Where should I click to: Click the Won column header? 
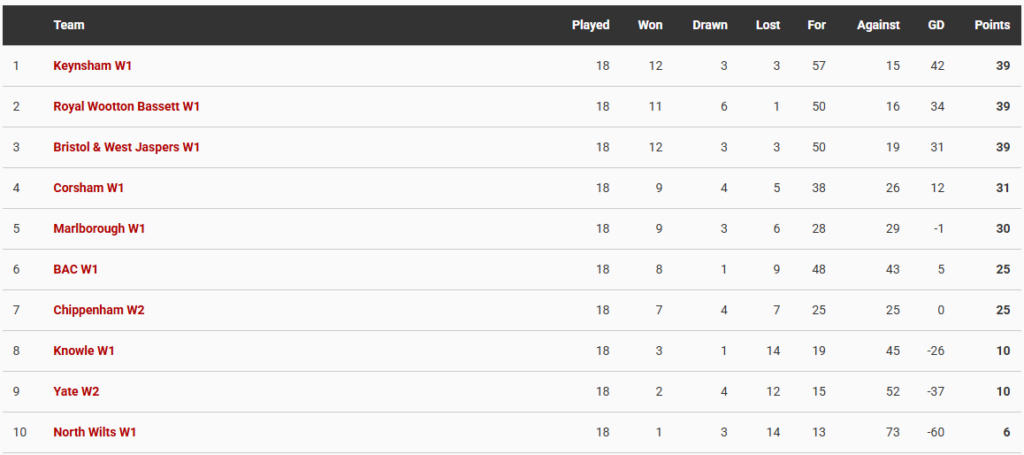(650, 25)
